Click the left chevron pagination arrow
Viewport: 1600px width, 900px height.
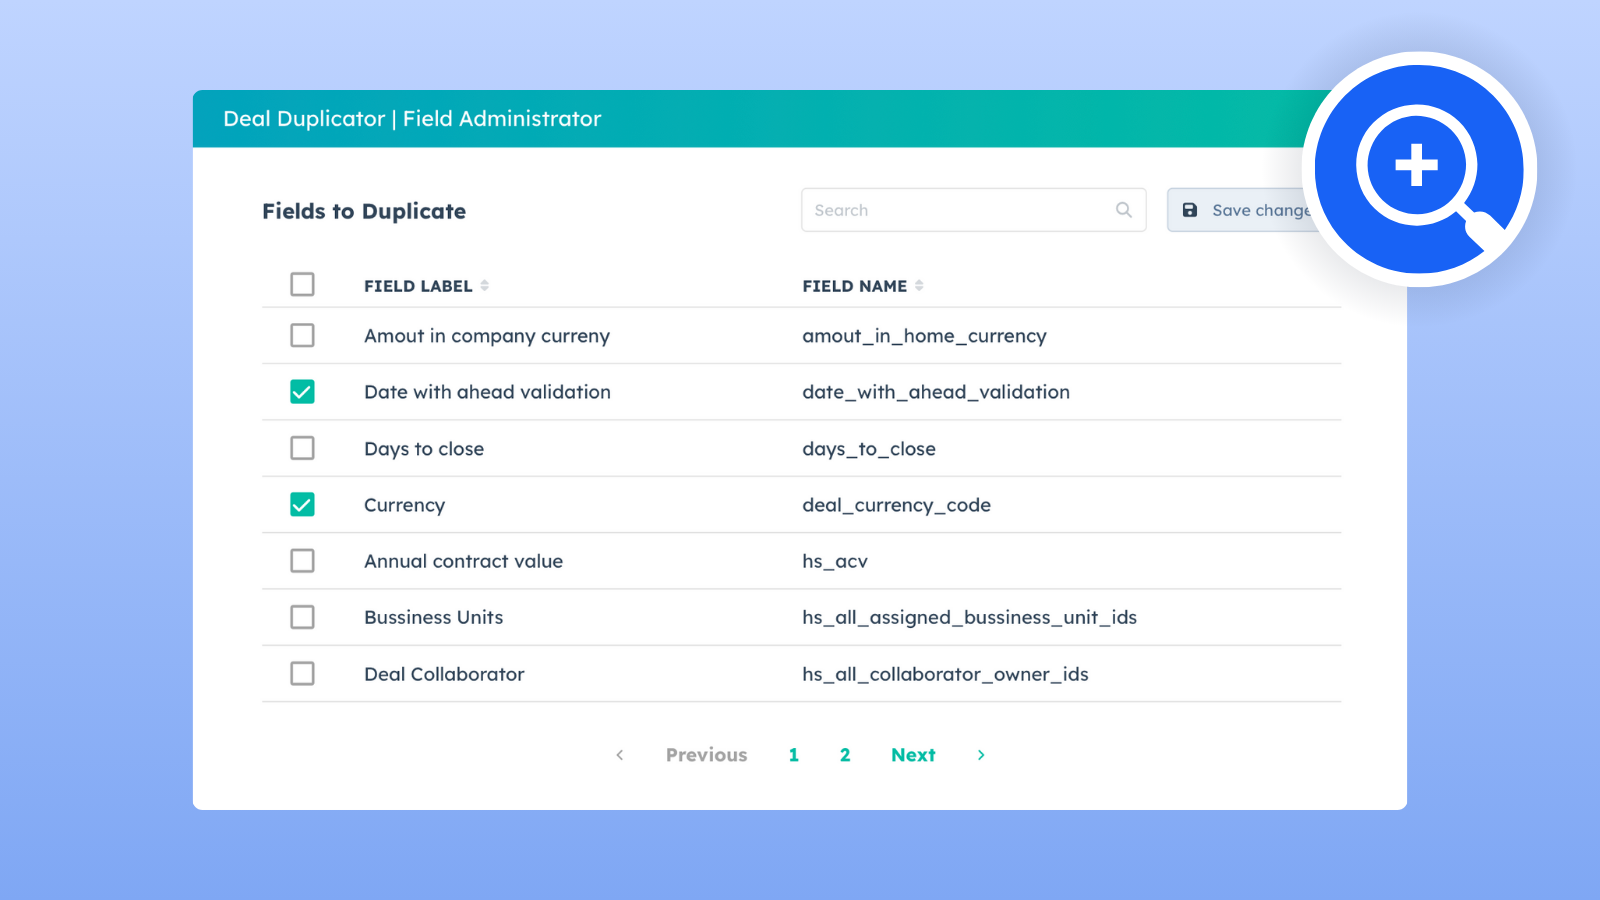620,755
